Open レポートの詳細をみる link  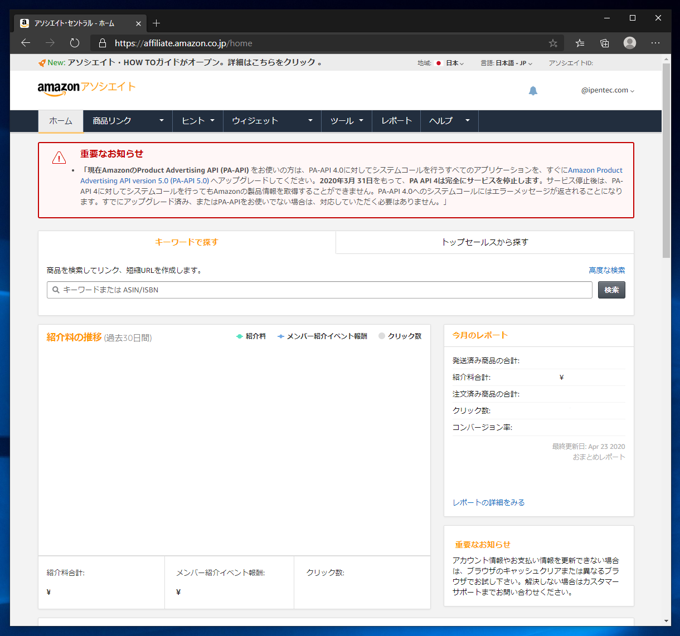(488, 502)
